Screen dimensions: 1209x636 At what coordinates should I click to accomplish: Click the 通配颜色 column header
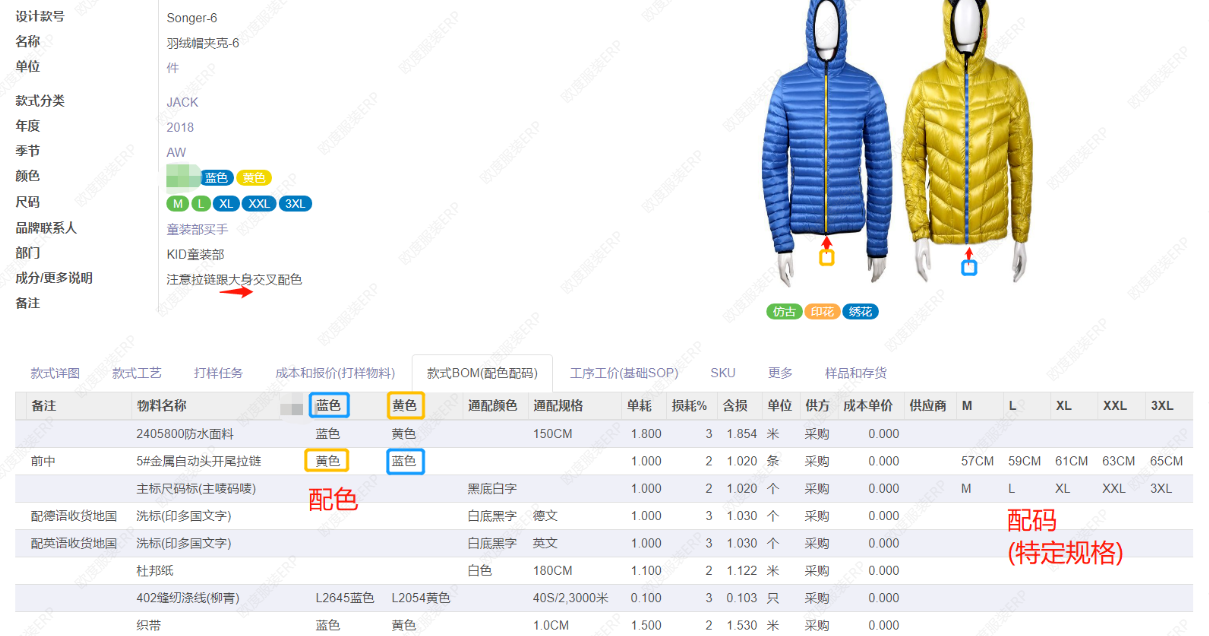492,406
